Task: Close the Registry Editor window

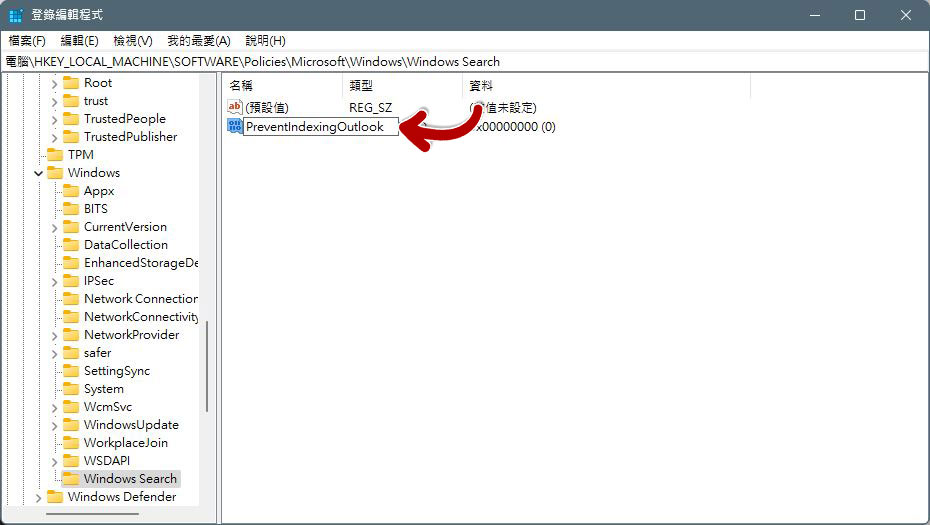Action: pyautogui.click(x=906, y=15)
